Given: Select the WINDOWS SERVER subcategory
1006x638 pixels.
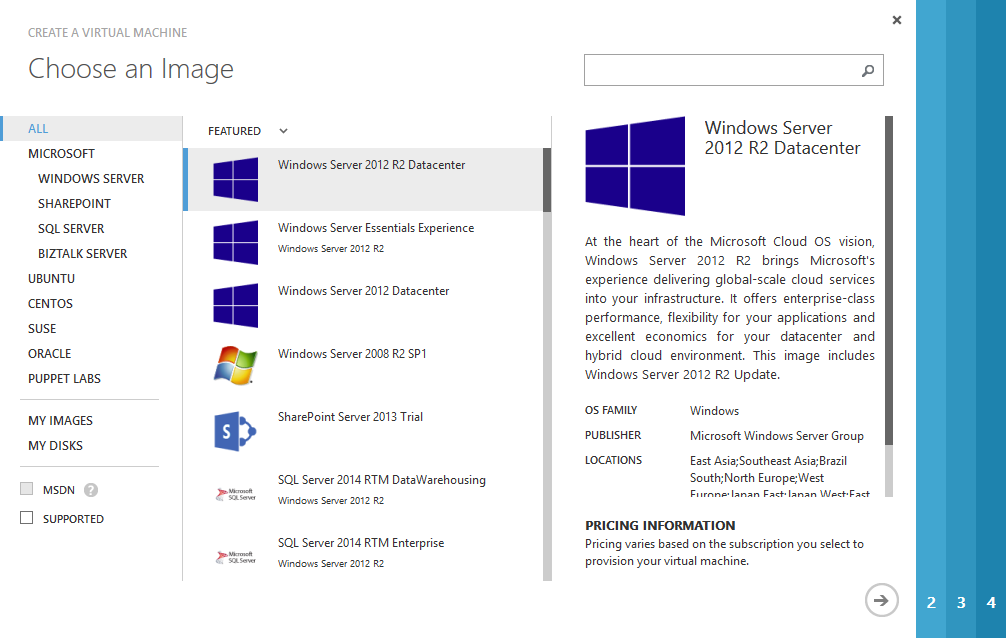Looking at the screenshot, I should 91,179.
